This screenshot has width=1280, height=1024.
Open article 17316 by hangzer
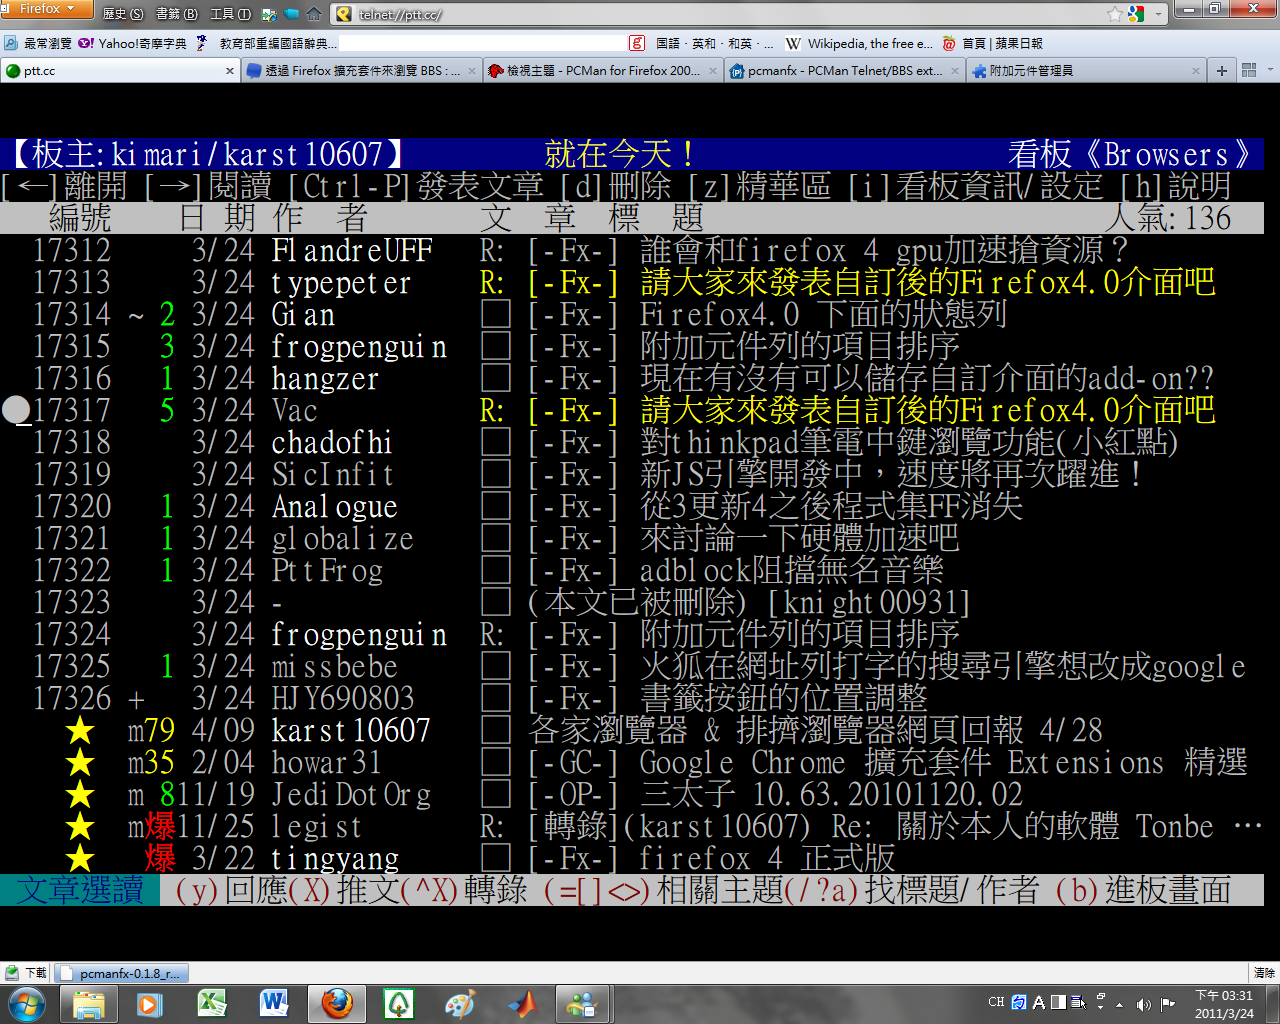[x=632, y=378]
